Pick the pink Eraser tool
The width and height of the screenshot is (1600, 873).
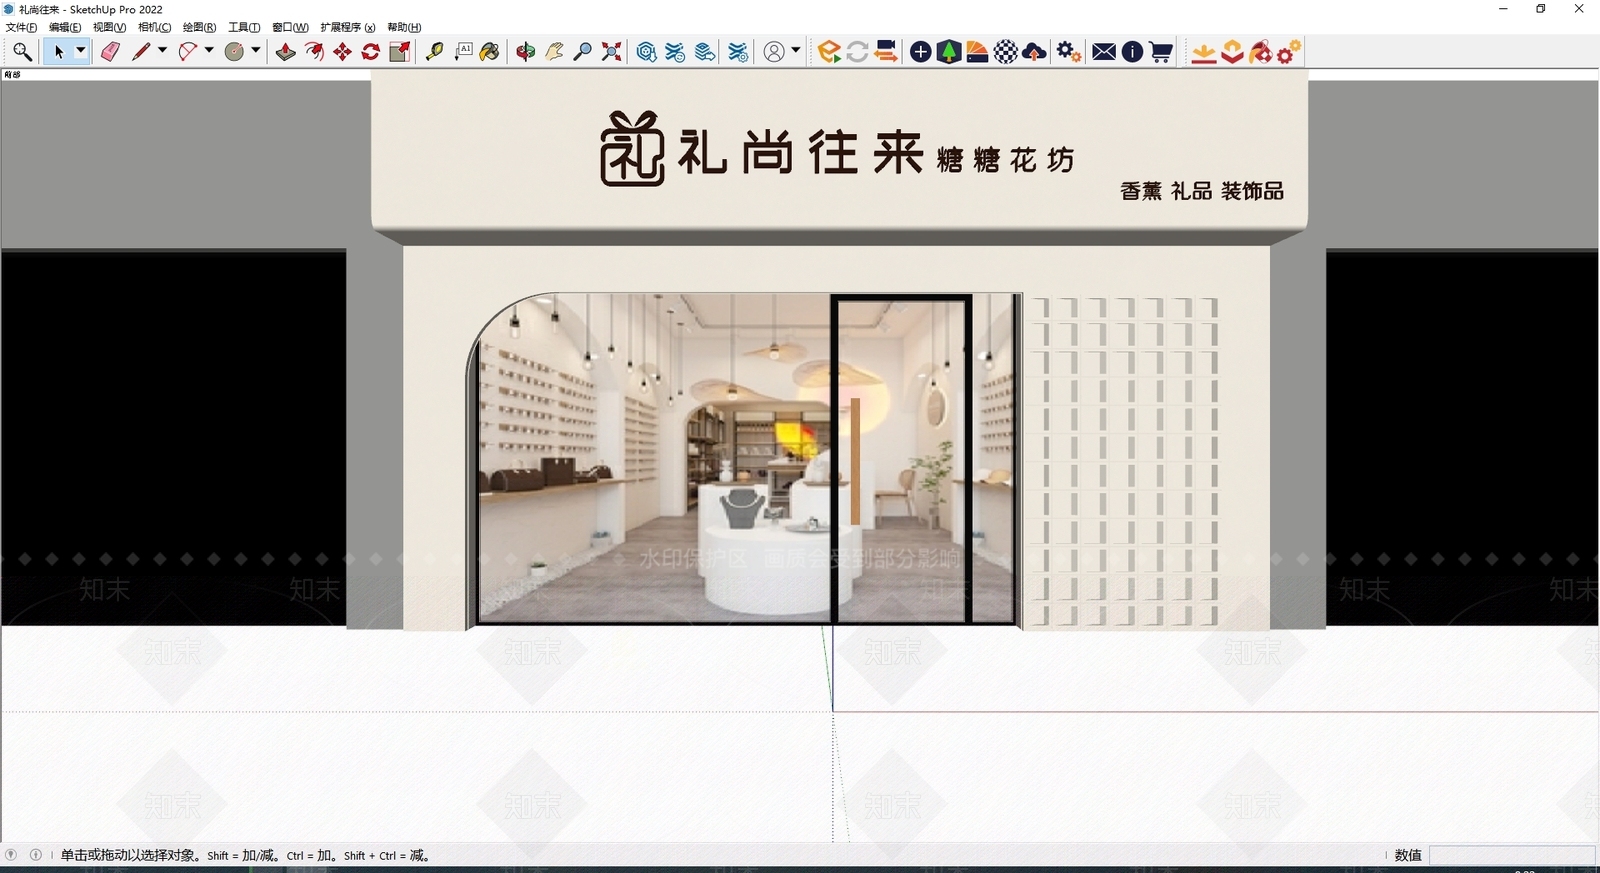pyautogui.click(x=110, y=52)
